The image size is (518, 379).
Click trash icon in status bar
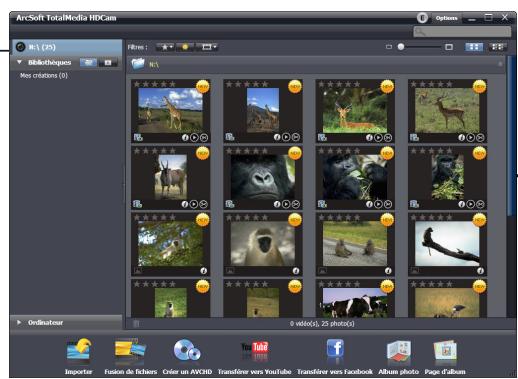tap(136, 324)
